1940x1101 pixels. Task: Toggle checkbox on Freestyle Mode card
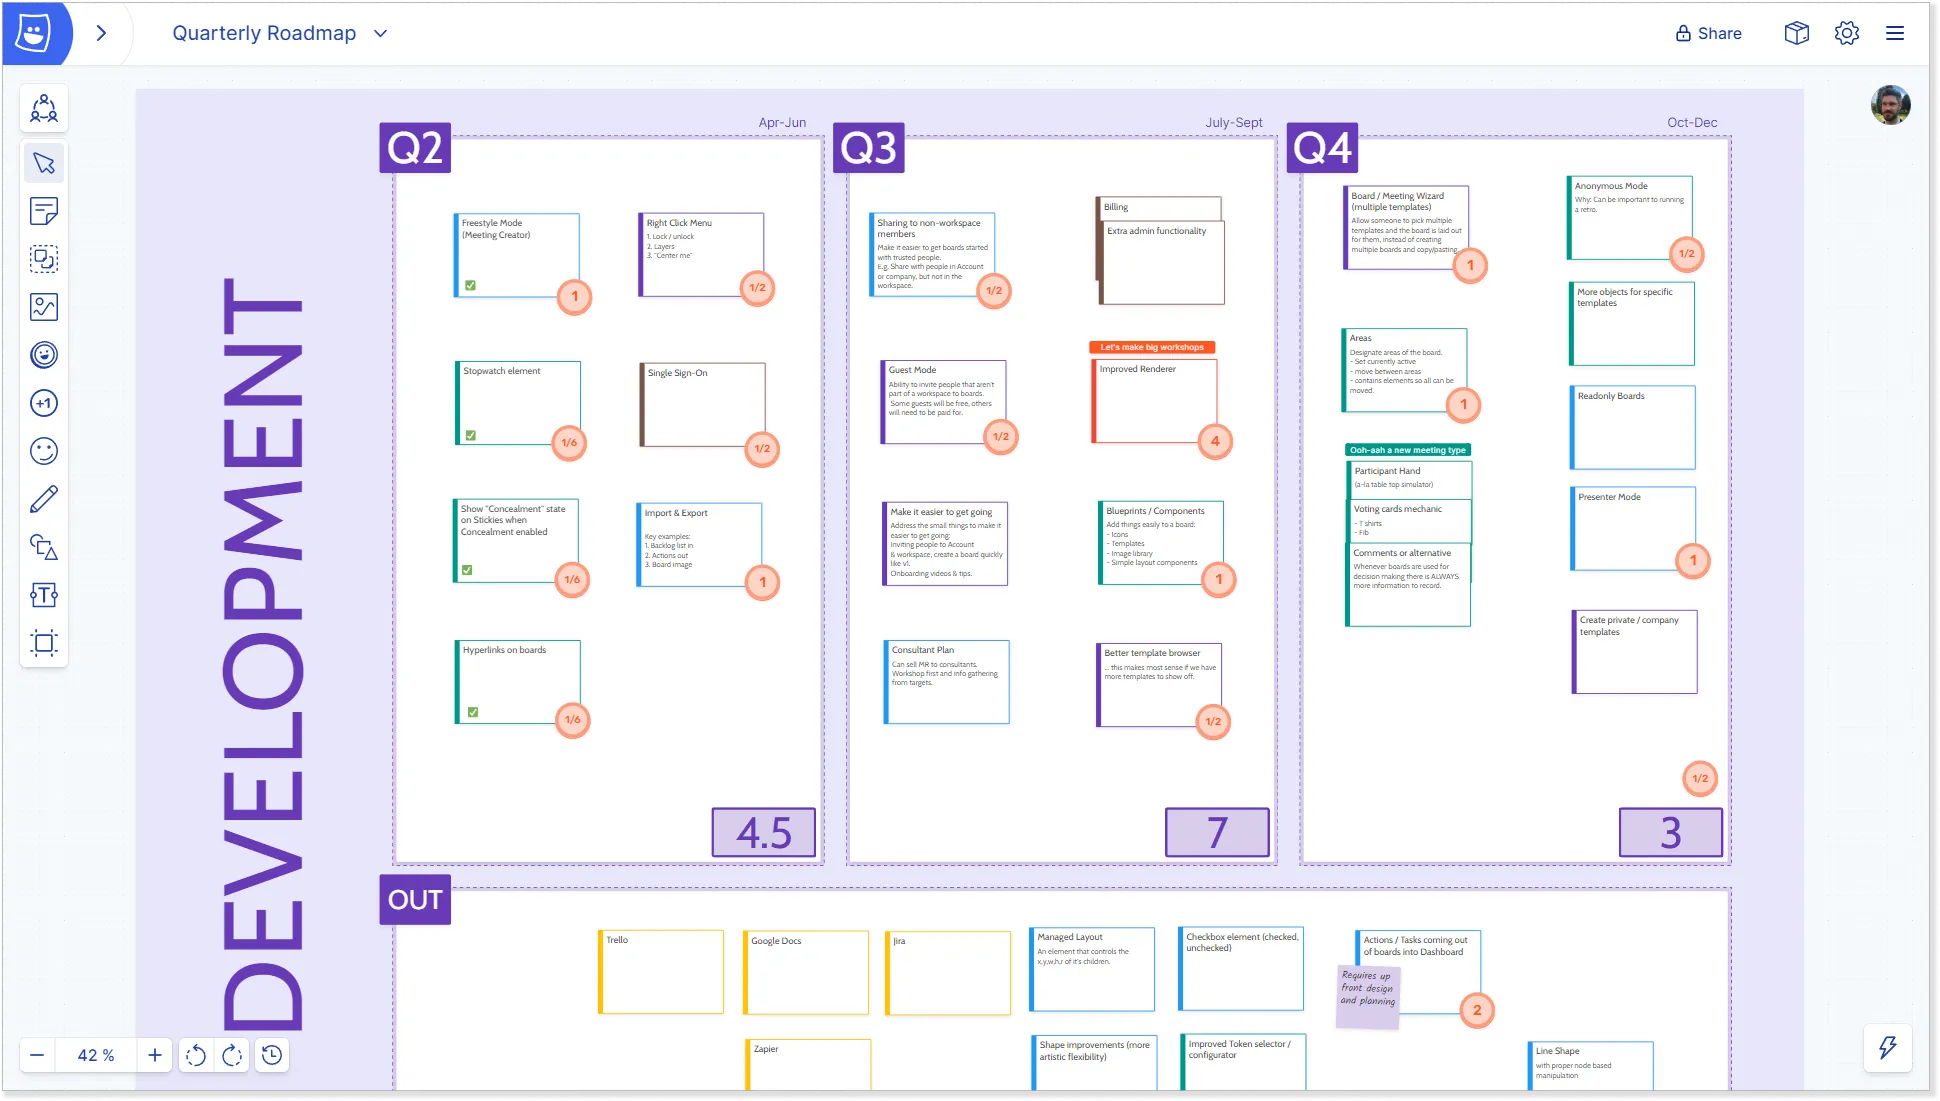[471, 286]
